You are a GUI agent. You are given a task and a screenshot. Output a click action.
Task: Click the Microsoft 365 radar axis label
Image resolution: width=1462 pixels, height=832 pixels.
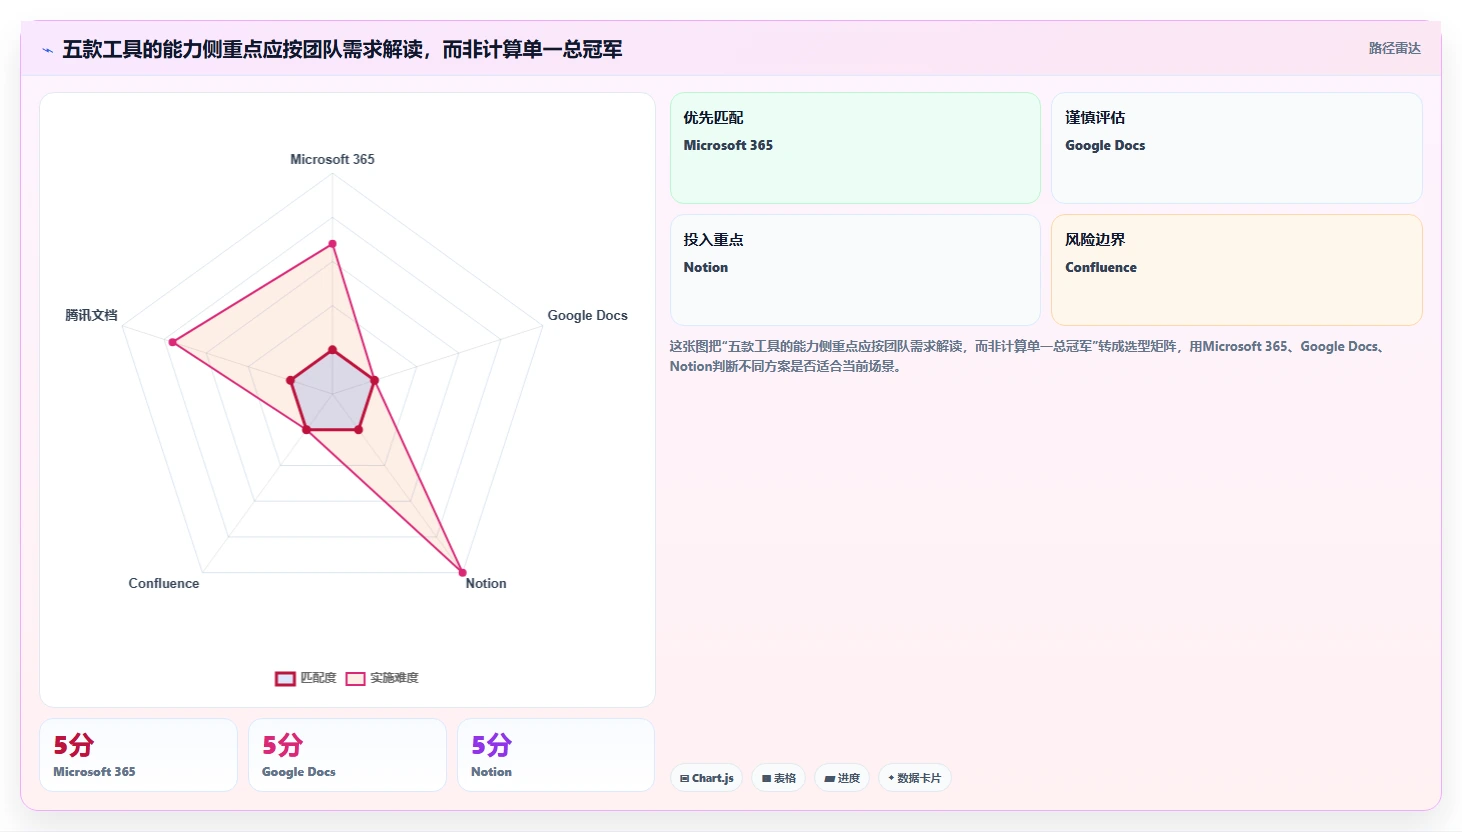click(332, 159)
